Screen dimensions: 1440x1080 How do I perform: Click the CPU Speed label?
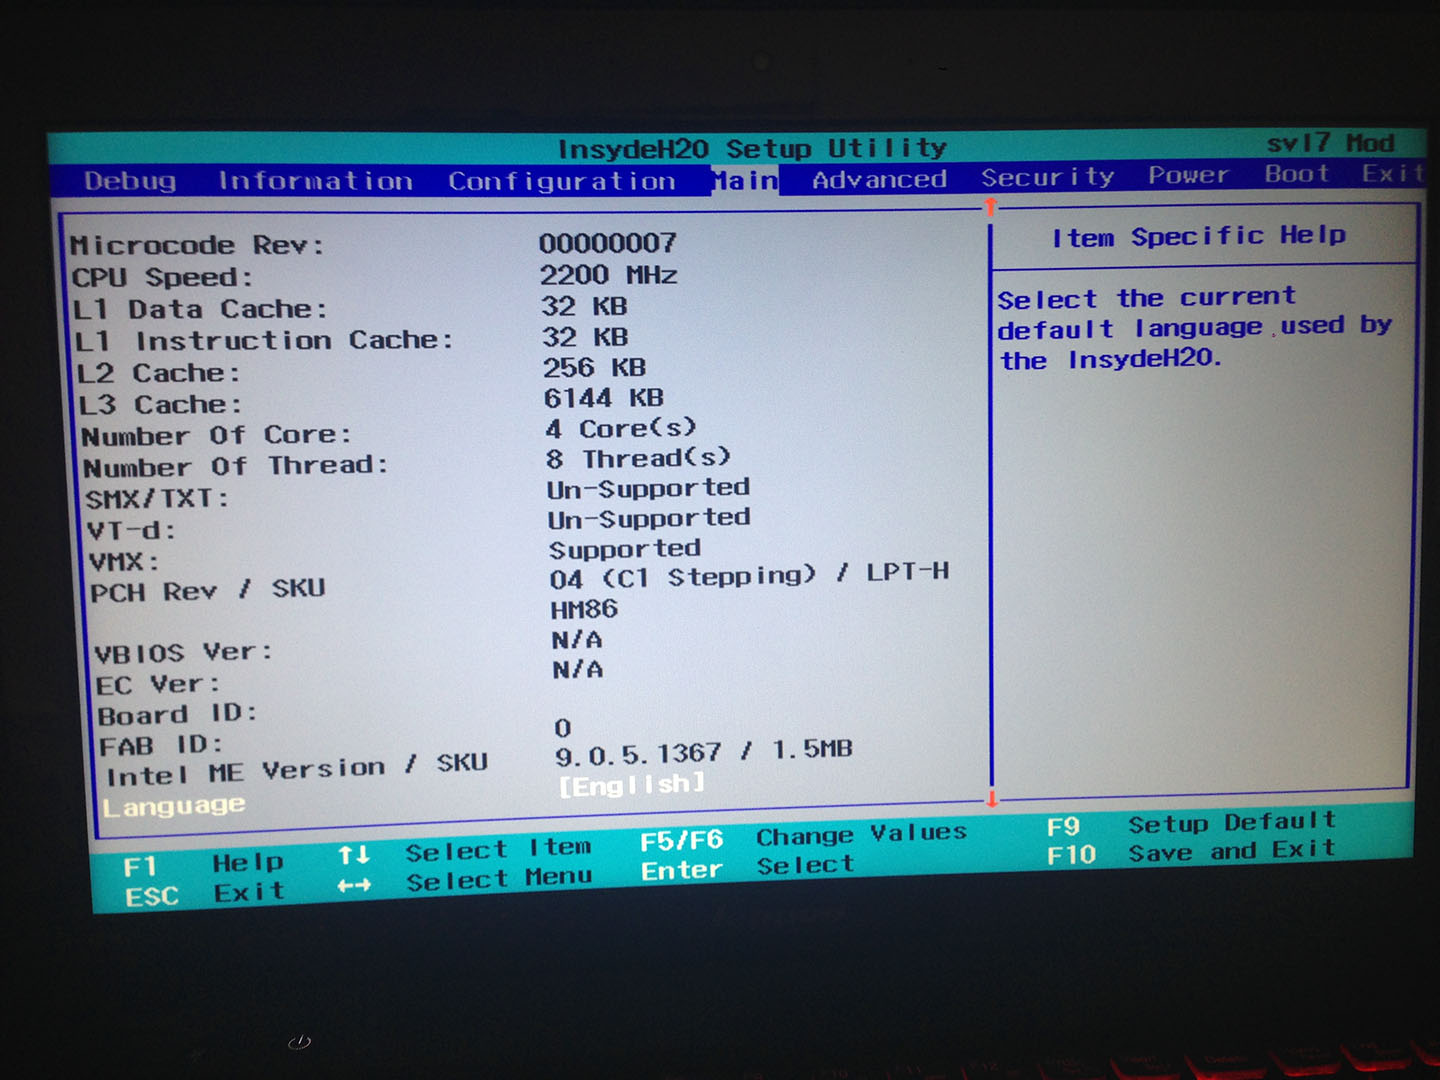click(x=162, y=277)
